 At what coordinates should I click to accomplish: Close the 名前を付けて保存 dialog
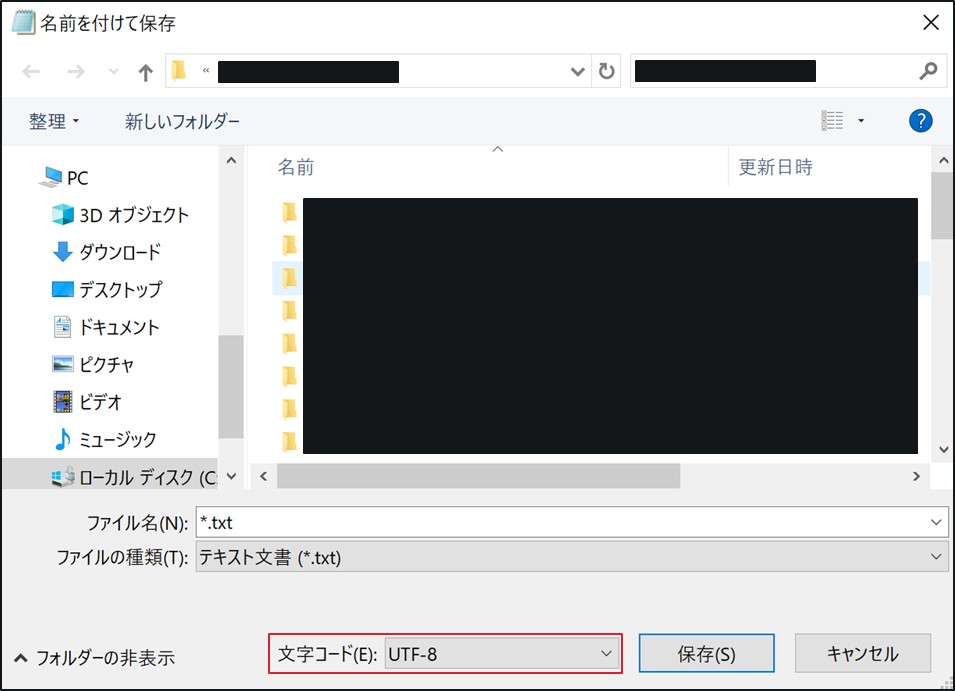930,23
